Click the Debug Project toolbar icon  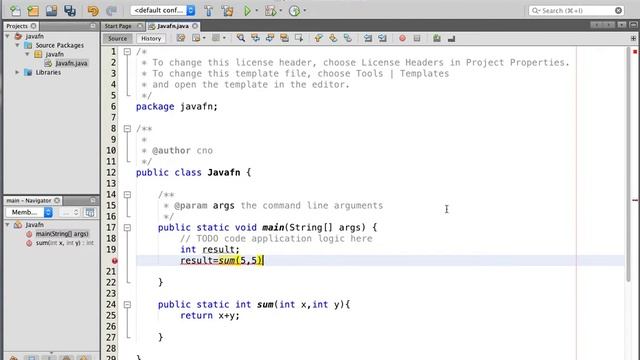pyautogui.click(x=270, y=10)
